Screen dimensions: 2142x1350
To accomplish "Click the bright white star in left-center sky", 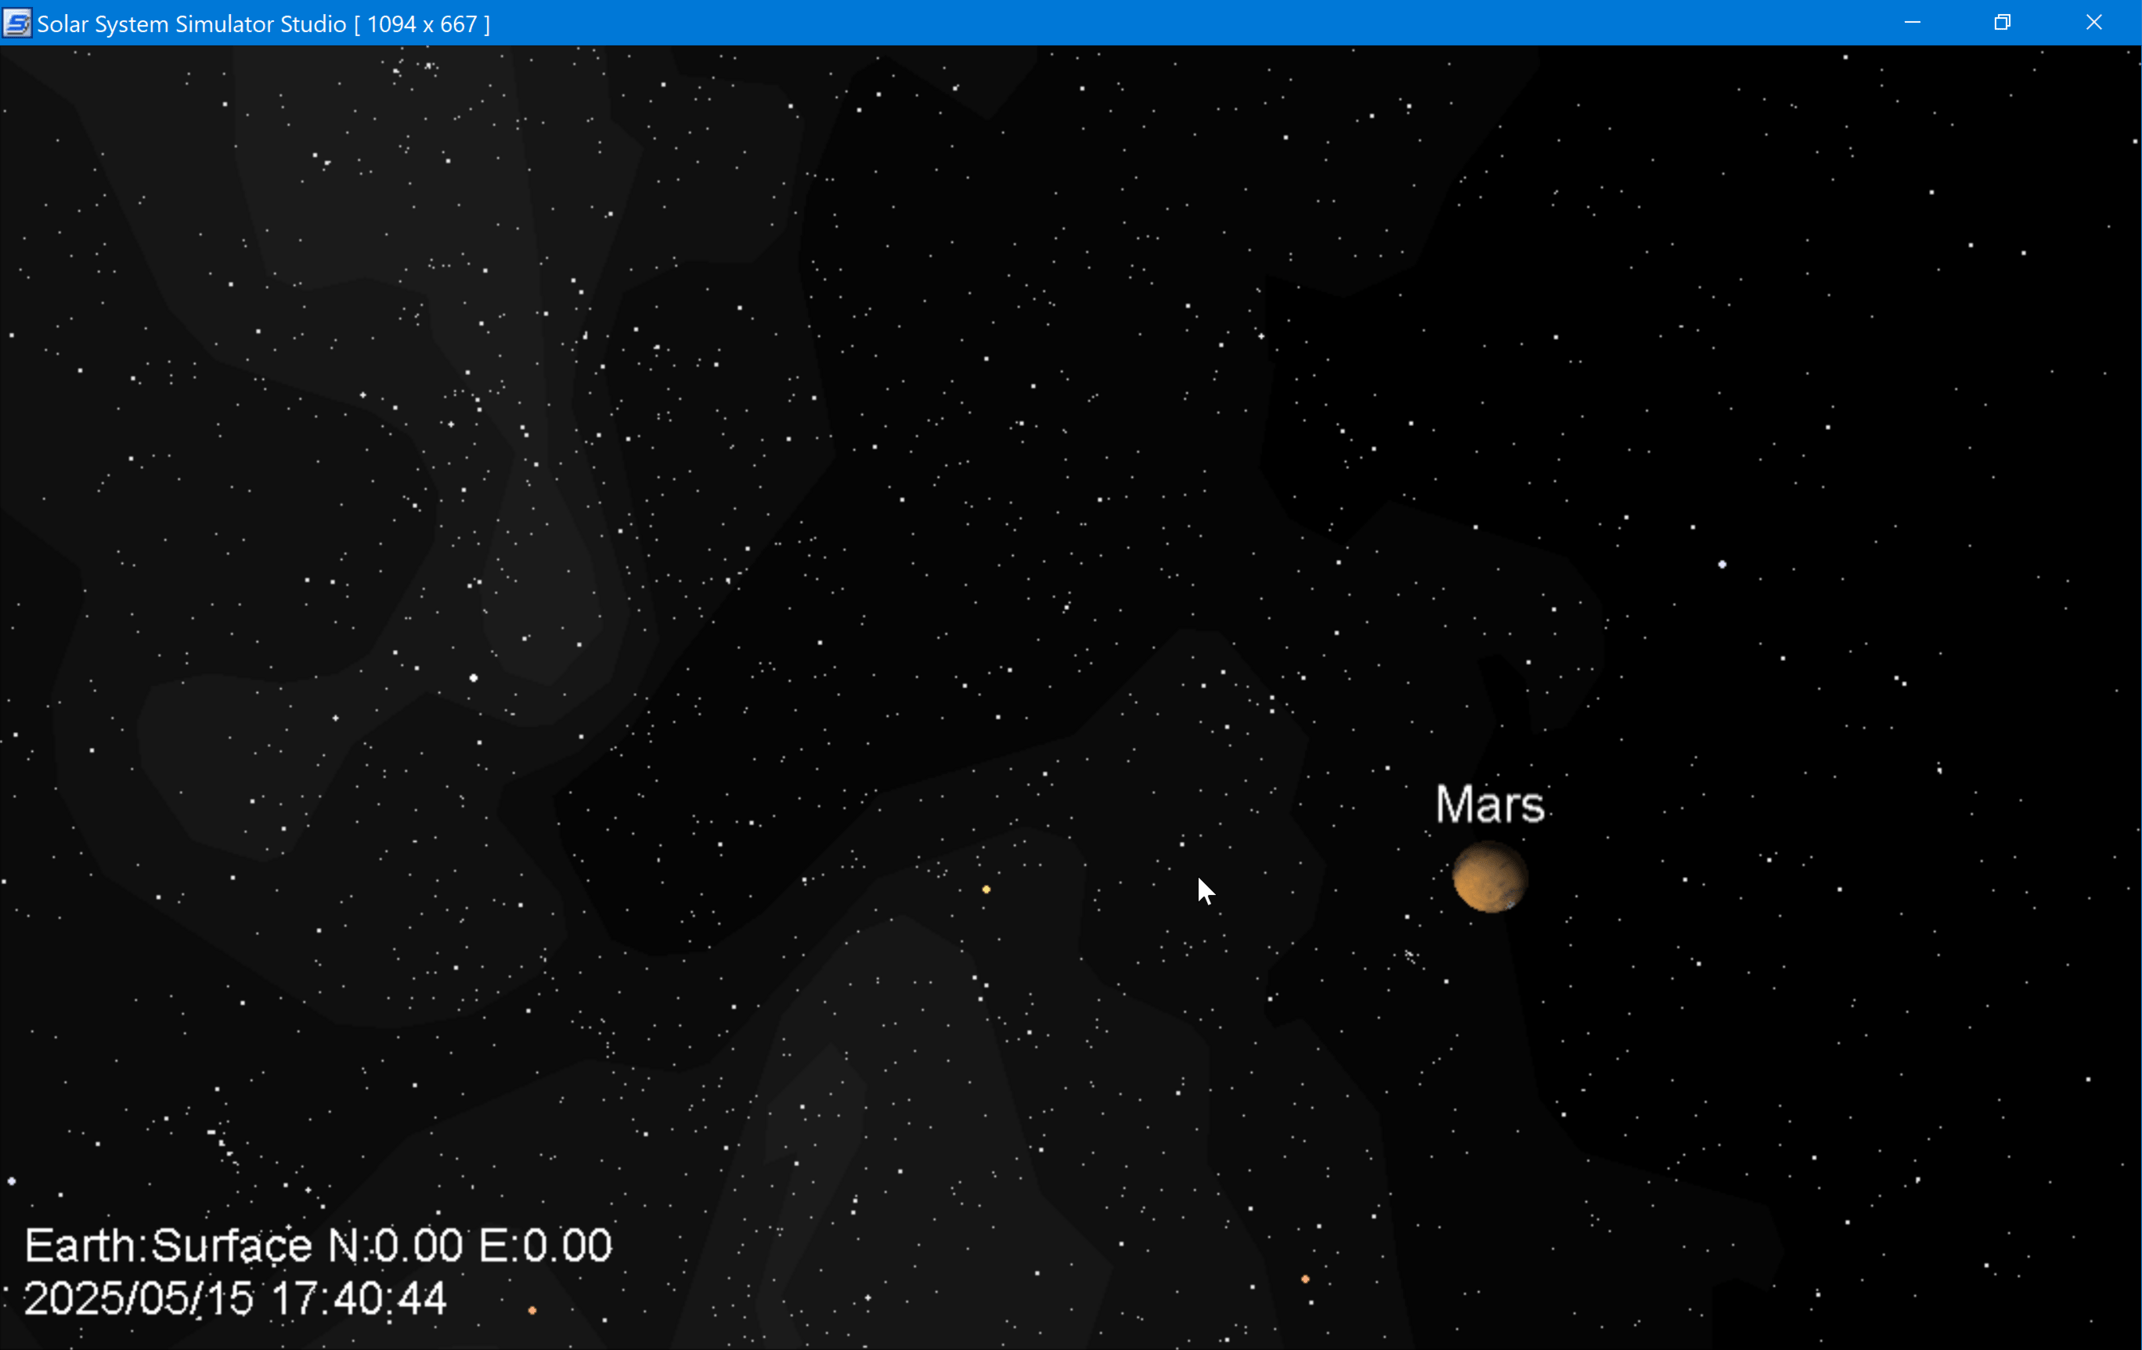I will pos(473,678).
